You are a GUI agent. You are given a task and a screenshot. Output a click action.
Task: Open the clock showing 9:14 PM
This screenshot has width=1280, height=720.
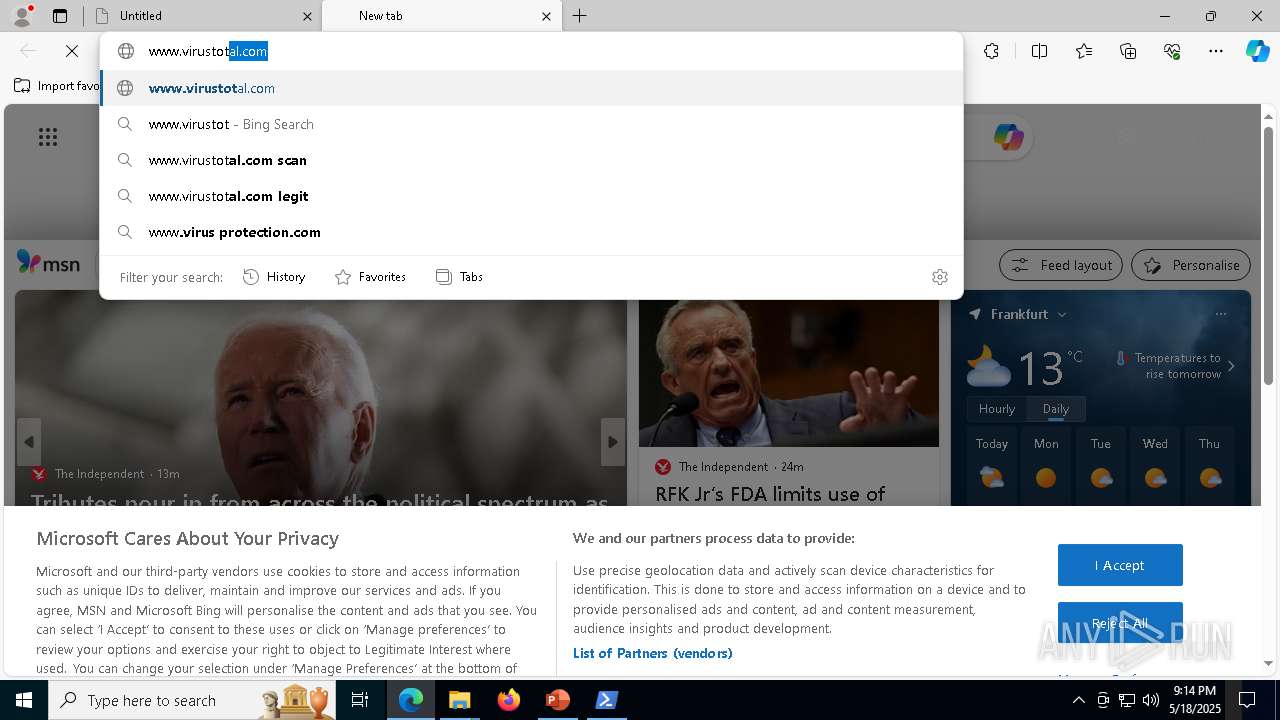[x=1195, y=700]
